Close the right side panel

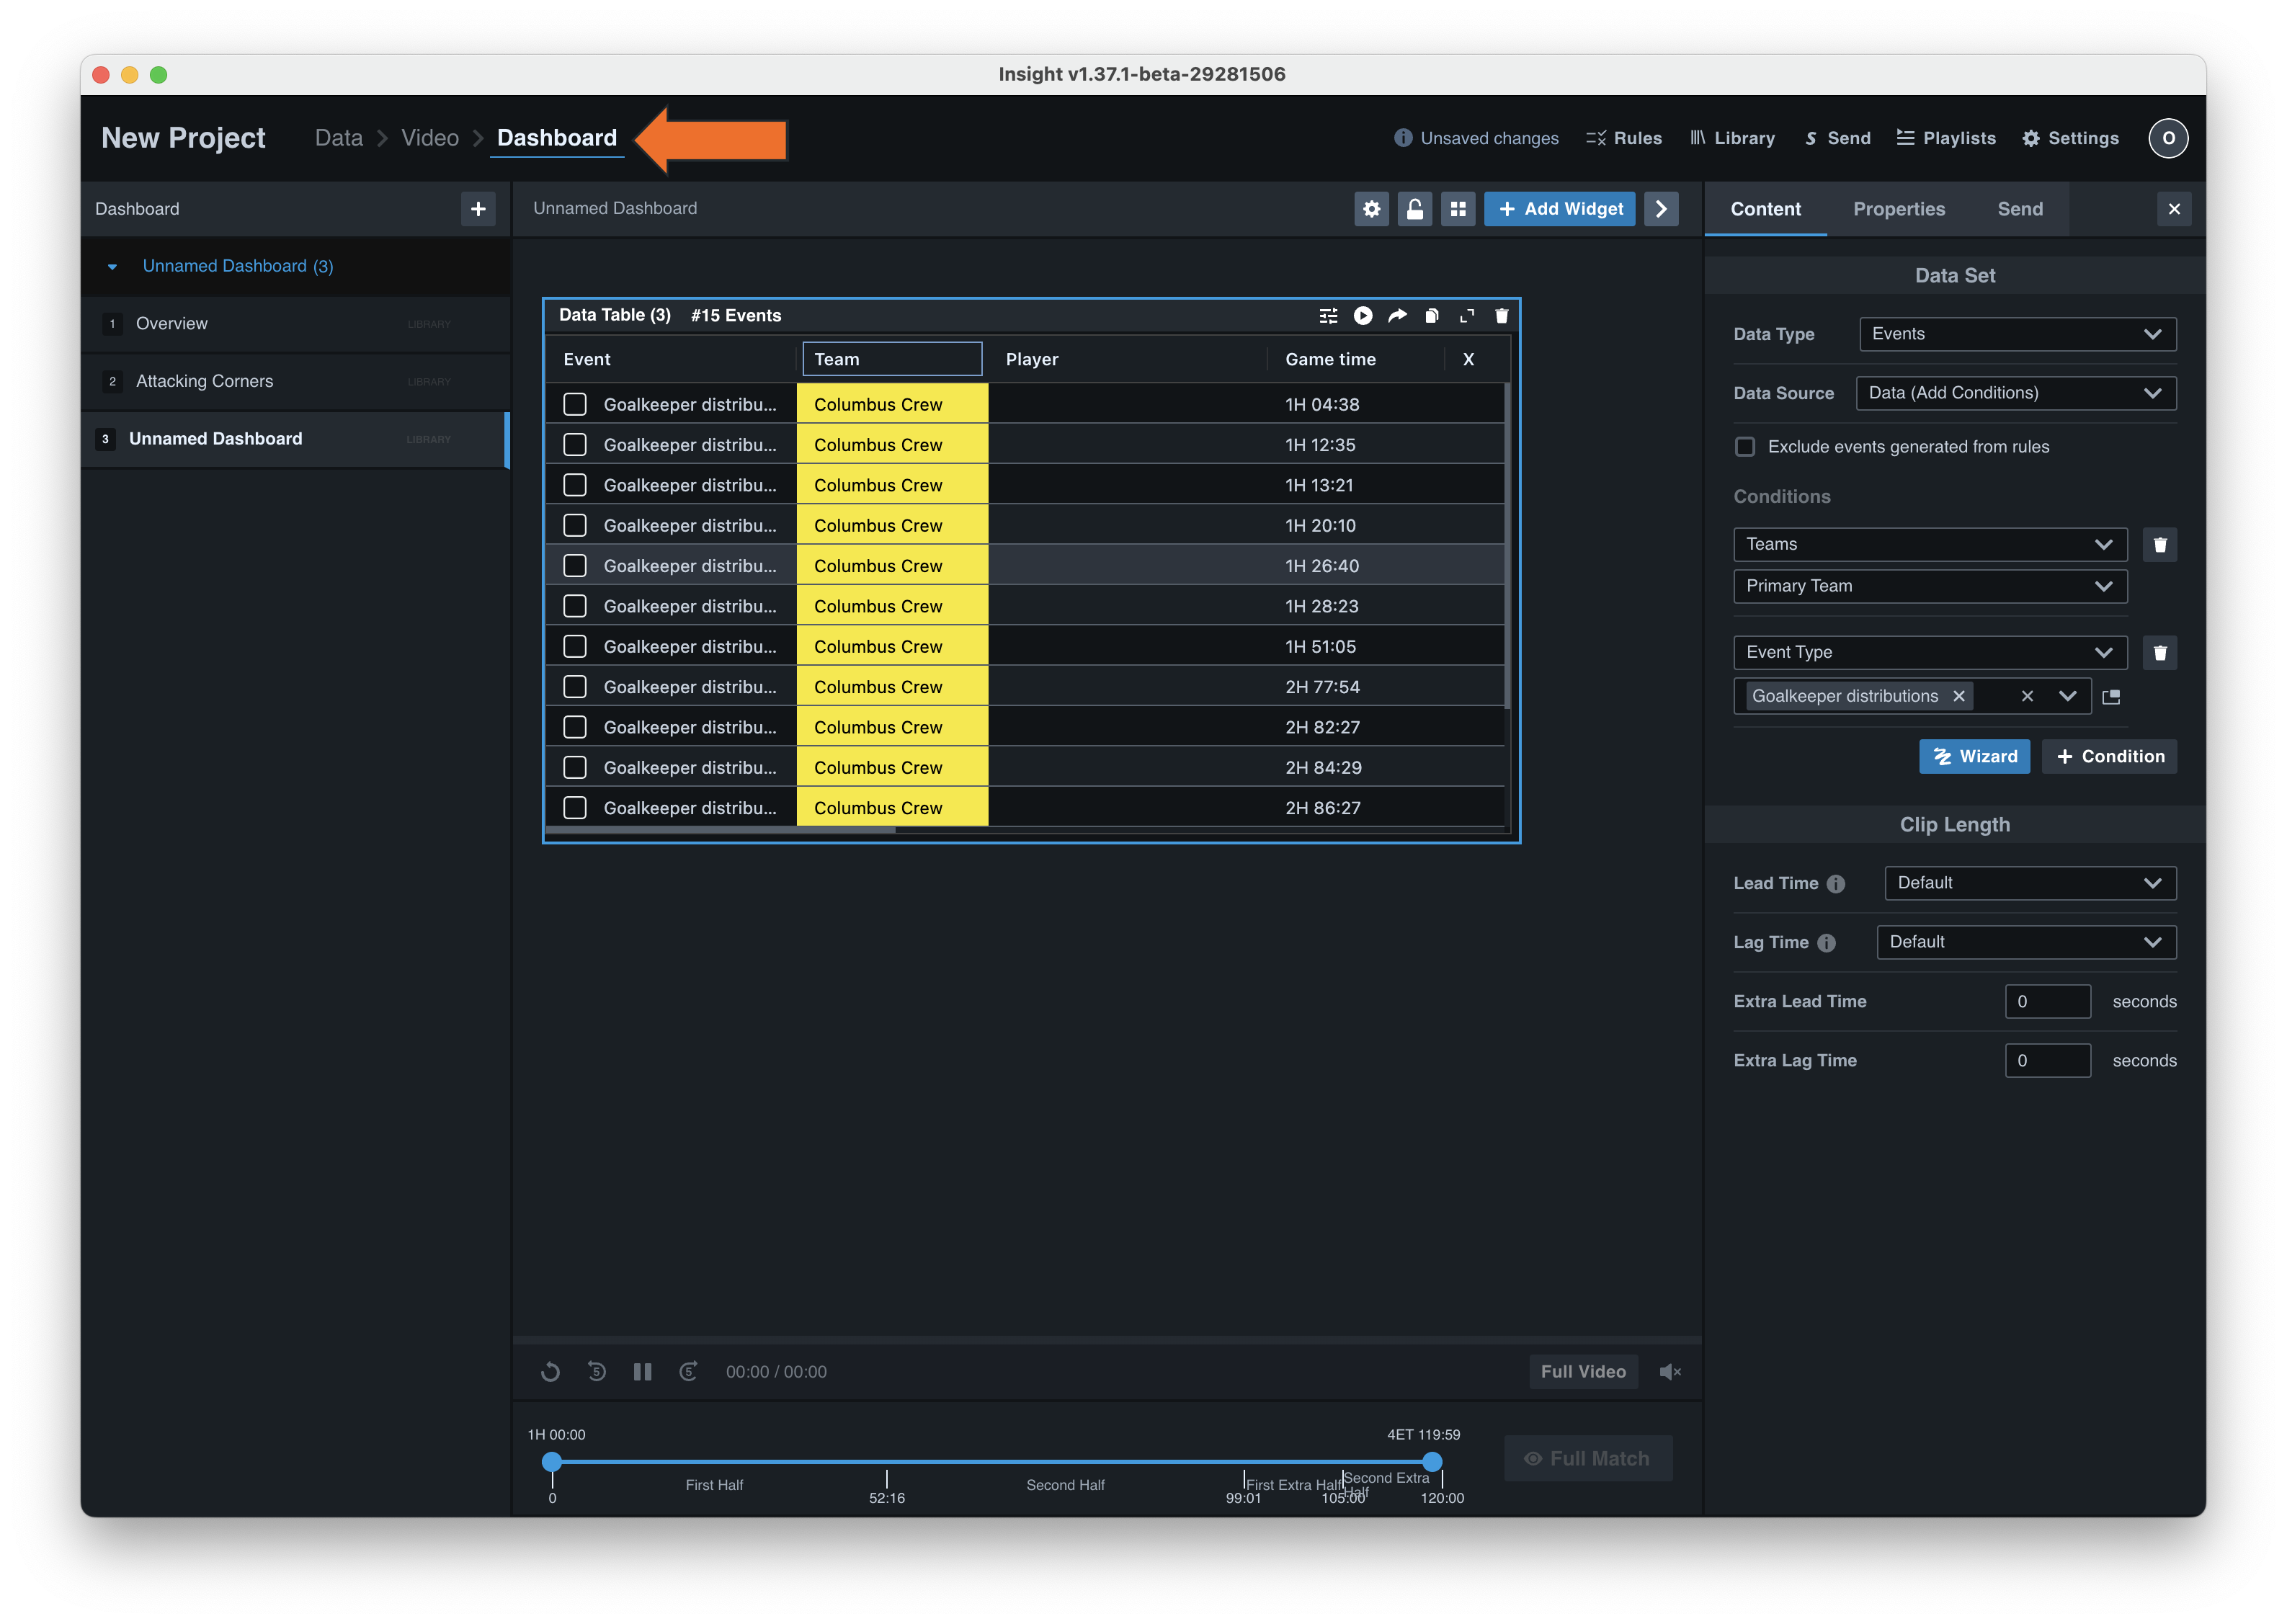coord(2174,209)
